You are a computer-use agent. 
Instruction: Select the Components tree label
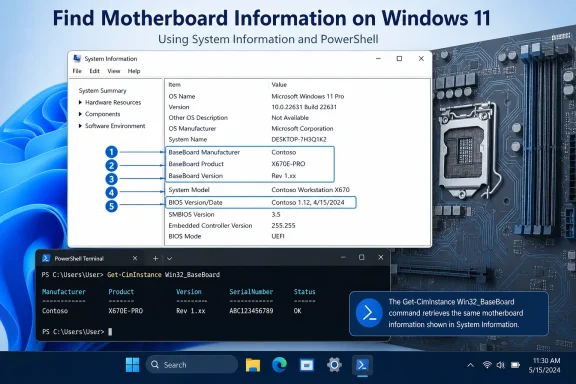[x=102, y=114]
